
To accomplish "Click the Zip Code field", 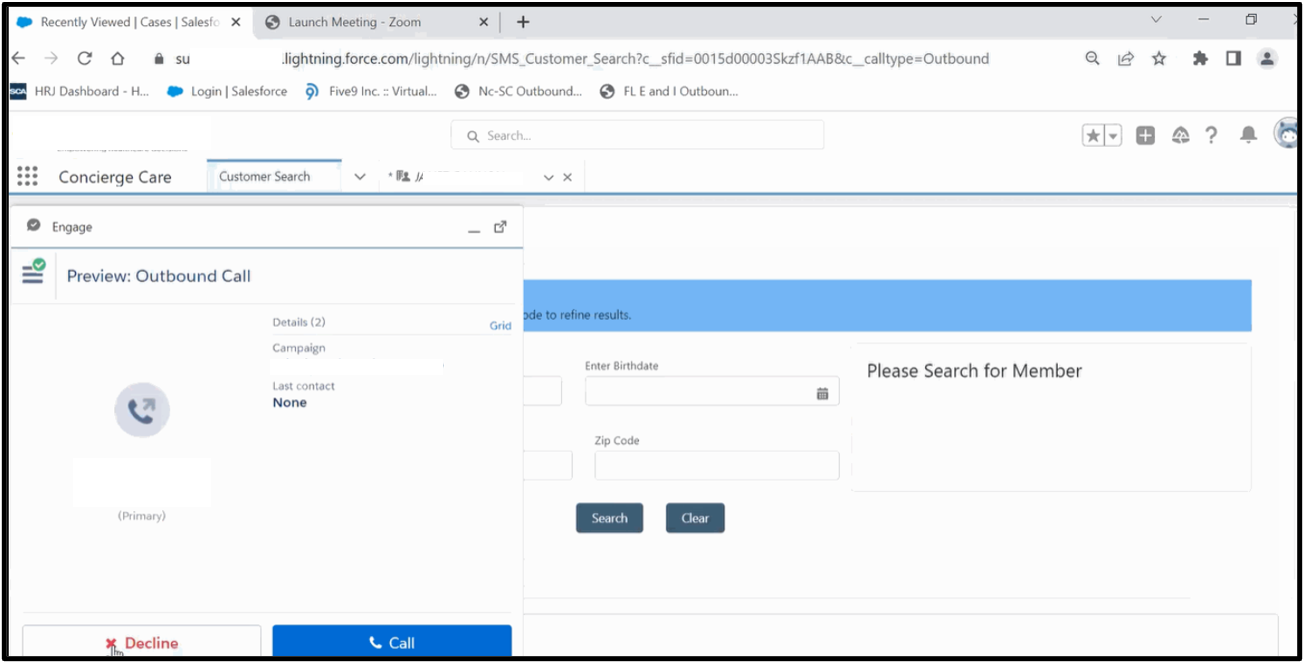I will pyautogui.click(x=717, y=466).
